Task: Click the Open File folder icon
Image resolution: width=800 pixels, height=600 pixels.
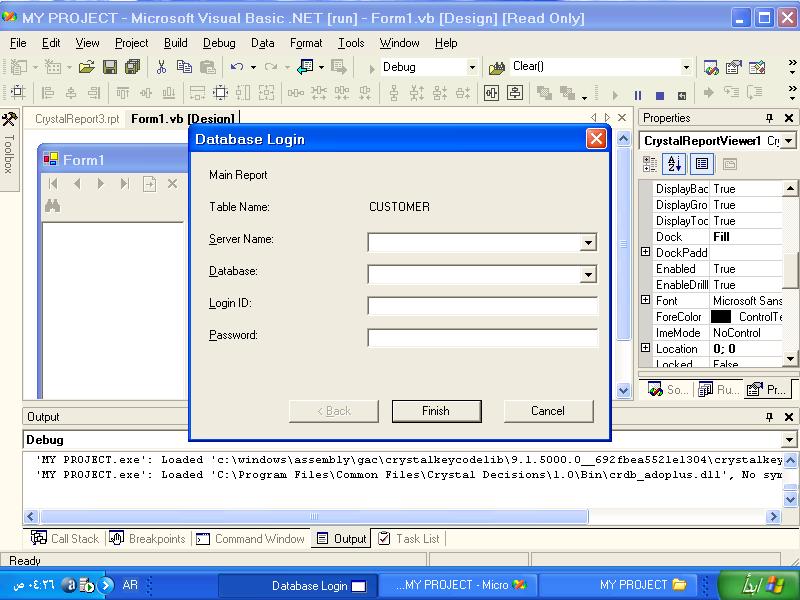Action: click(x=87, y=67)
